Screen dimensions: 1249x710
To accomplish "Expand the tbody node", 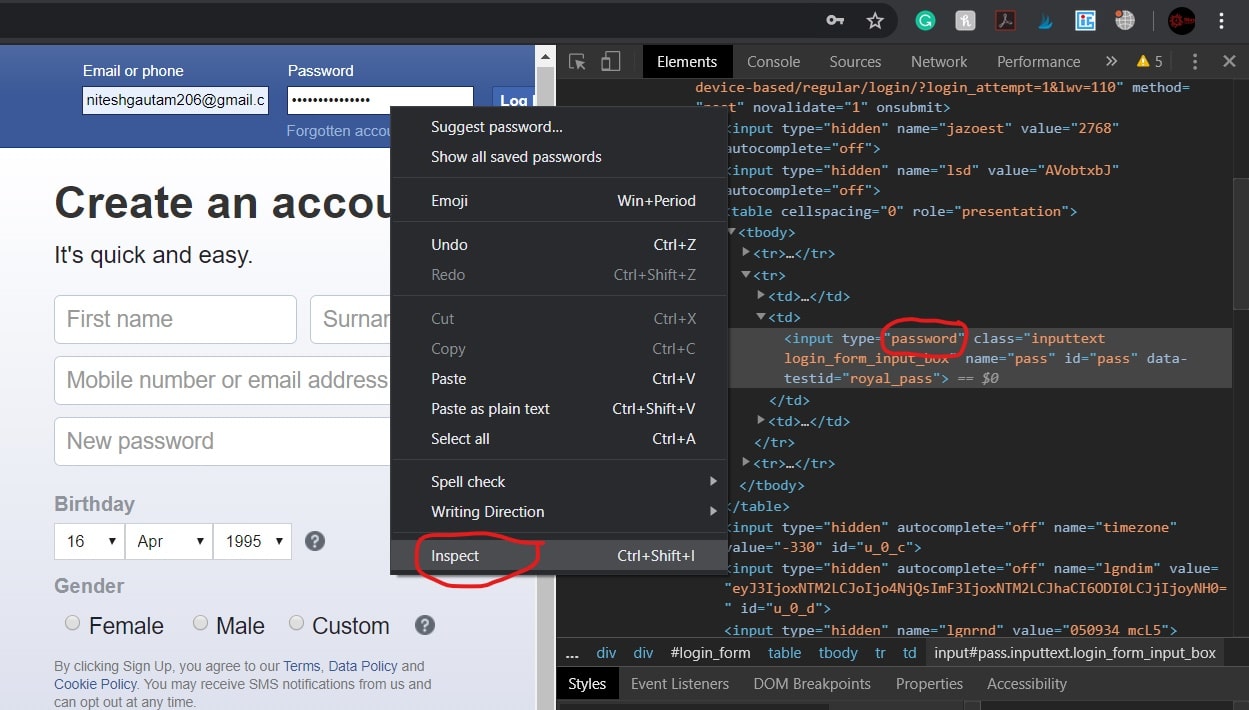I will click(733, 233).
